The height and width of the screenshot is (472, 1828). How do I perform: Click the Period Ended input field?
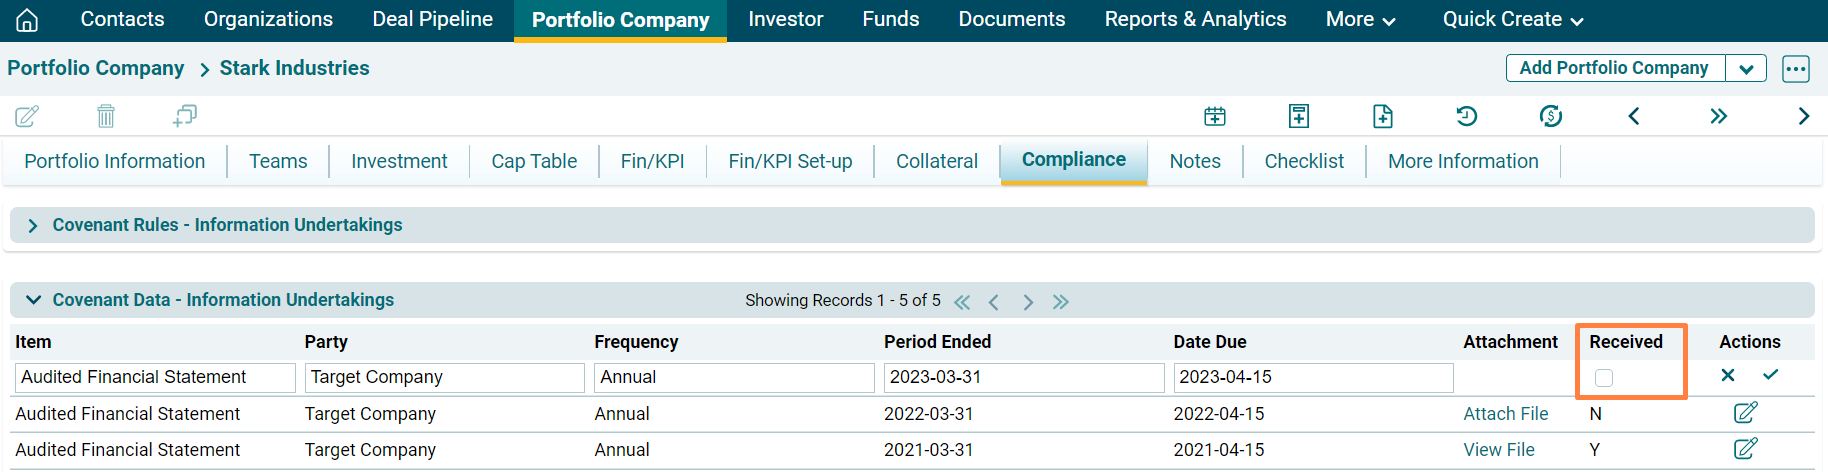click(x=1023, y=377)
